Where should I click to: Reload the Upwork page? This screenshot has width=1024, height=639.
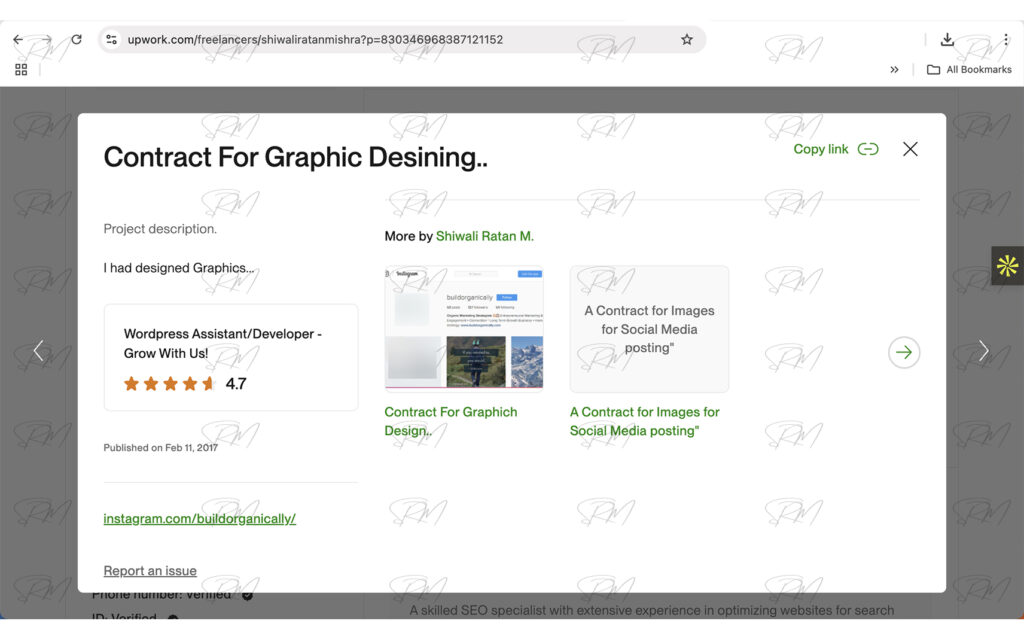[76, 39]
